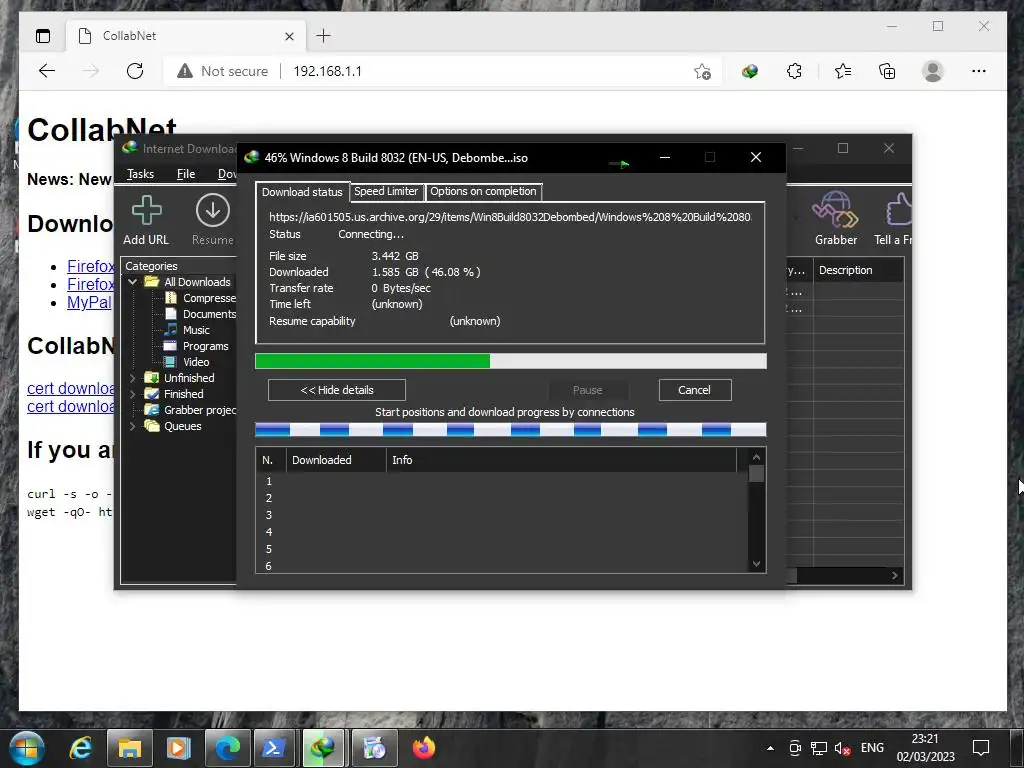1024x768 pixels.
Task: Add this page to favorites star icon
Action: click(702, 71)
